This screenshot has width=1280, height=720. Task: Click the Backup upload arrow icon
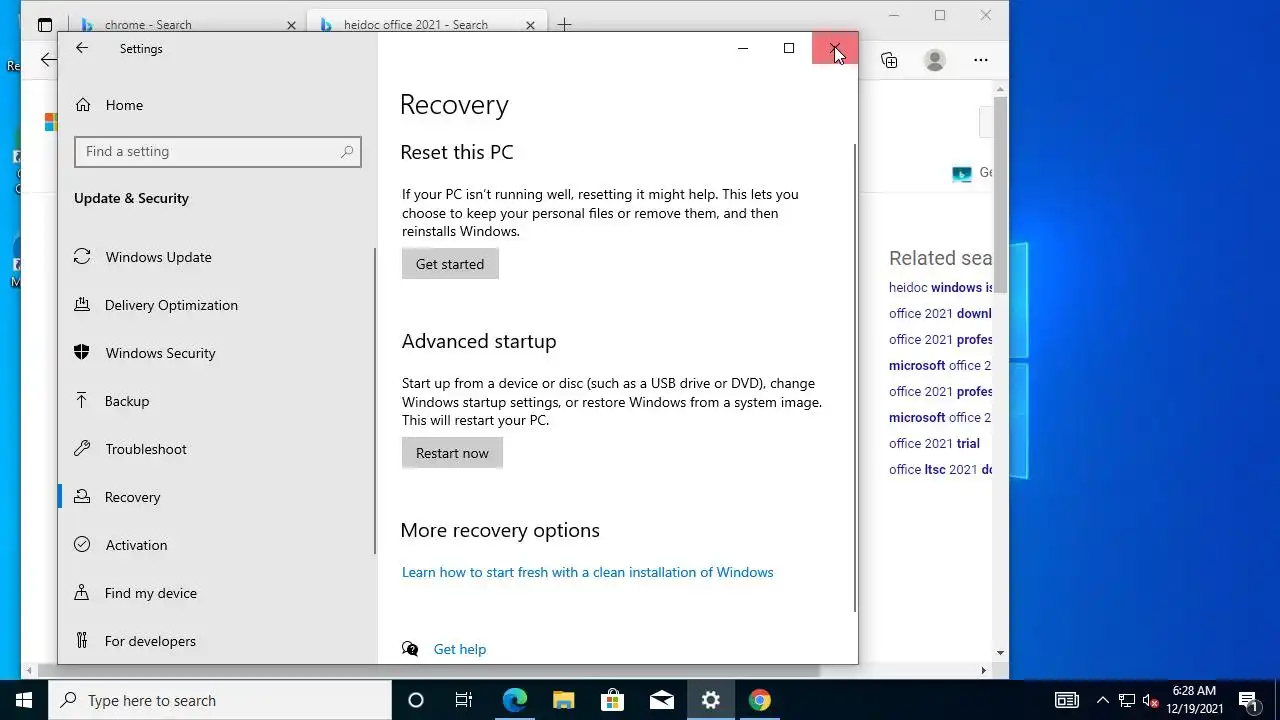82,401
